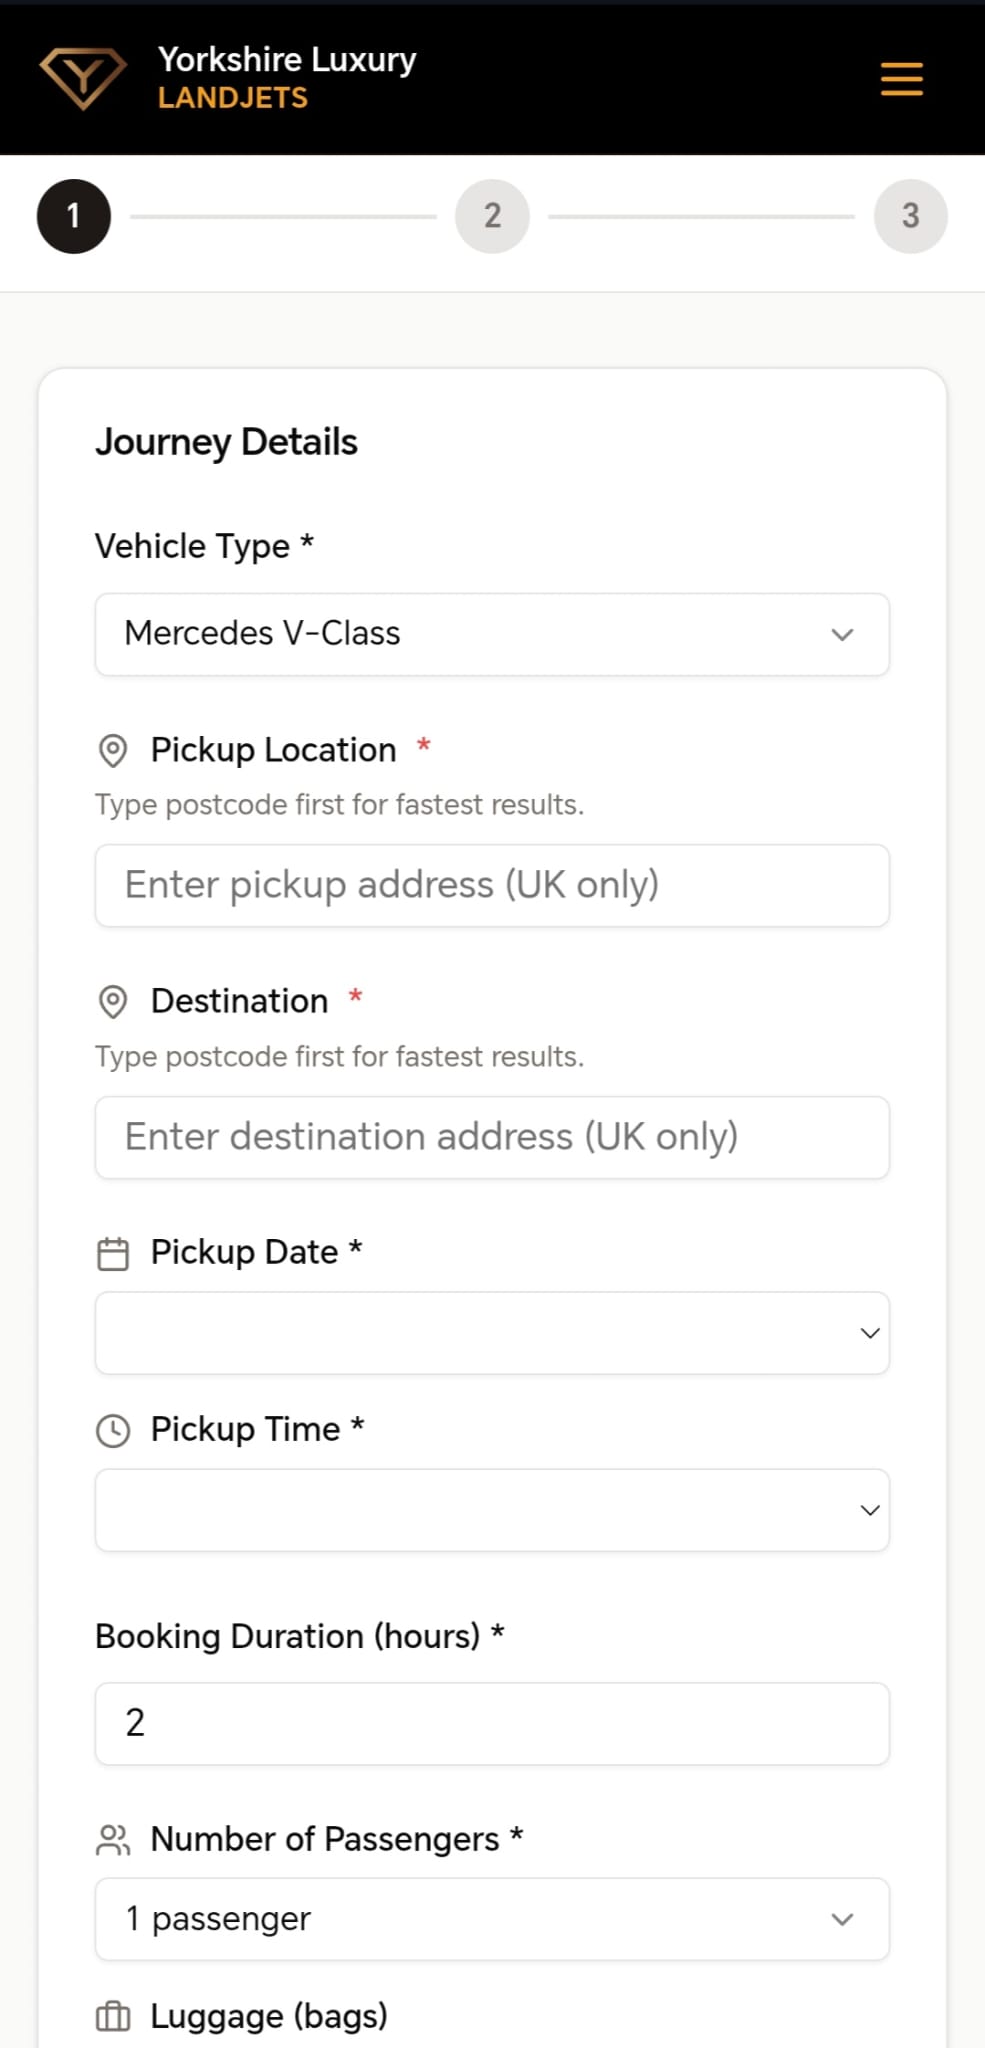Click the Pickup Time clock icon
This screenshot has width=985, height=2048.
(113, 1430)
